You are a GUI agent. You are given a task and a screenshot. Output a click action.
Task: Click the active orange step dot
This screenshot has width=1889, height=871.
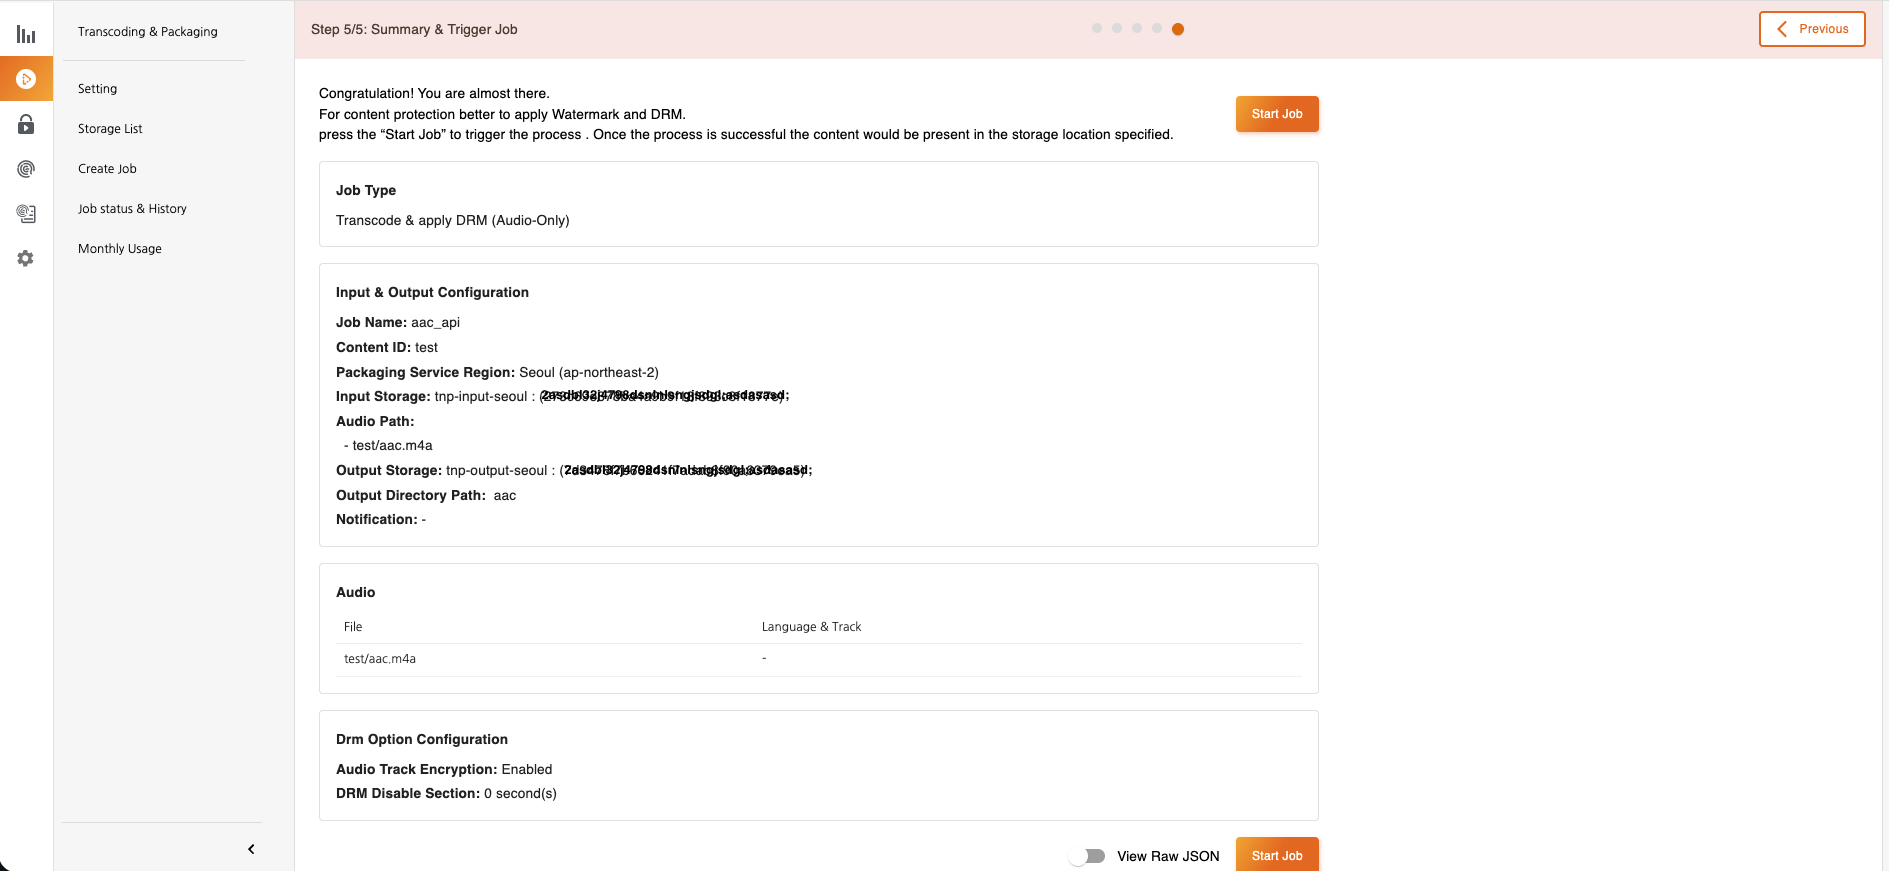[1178, 29]
